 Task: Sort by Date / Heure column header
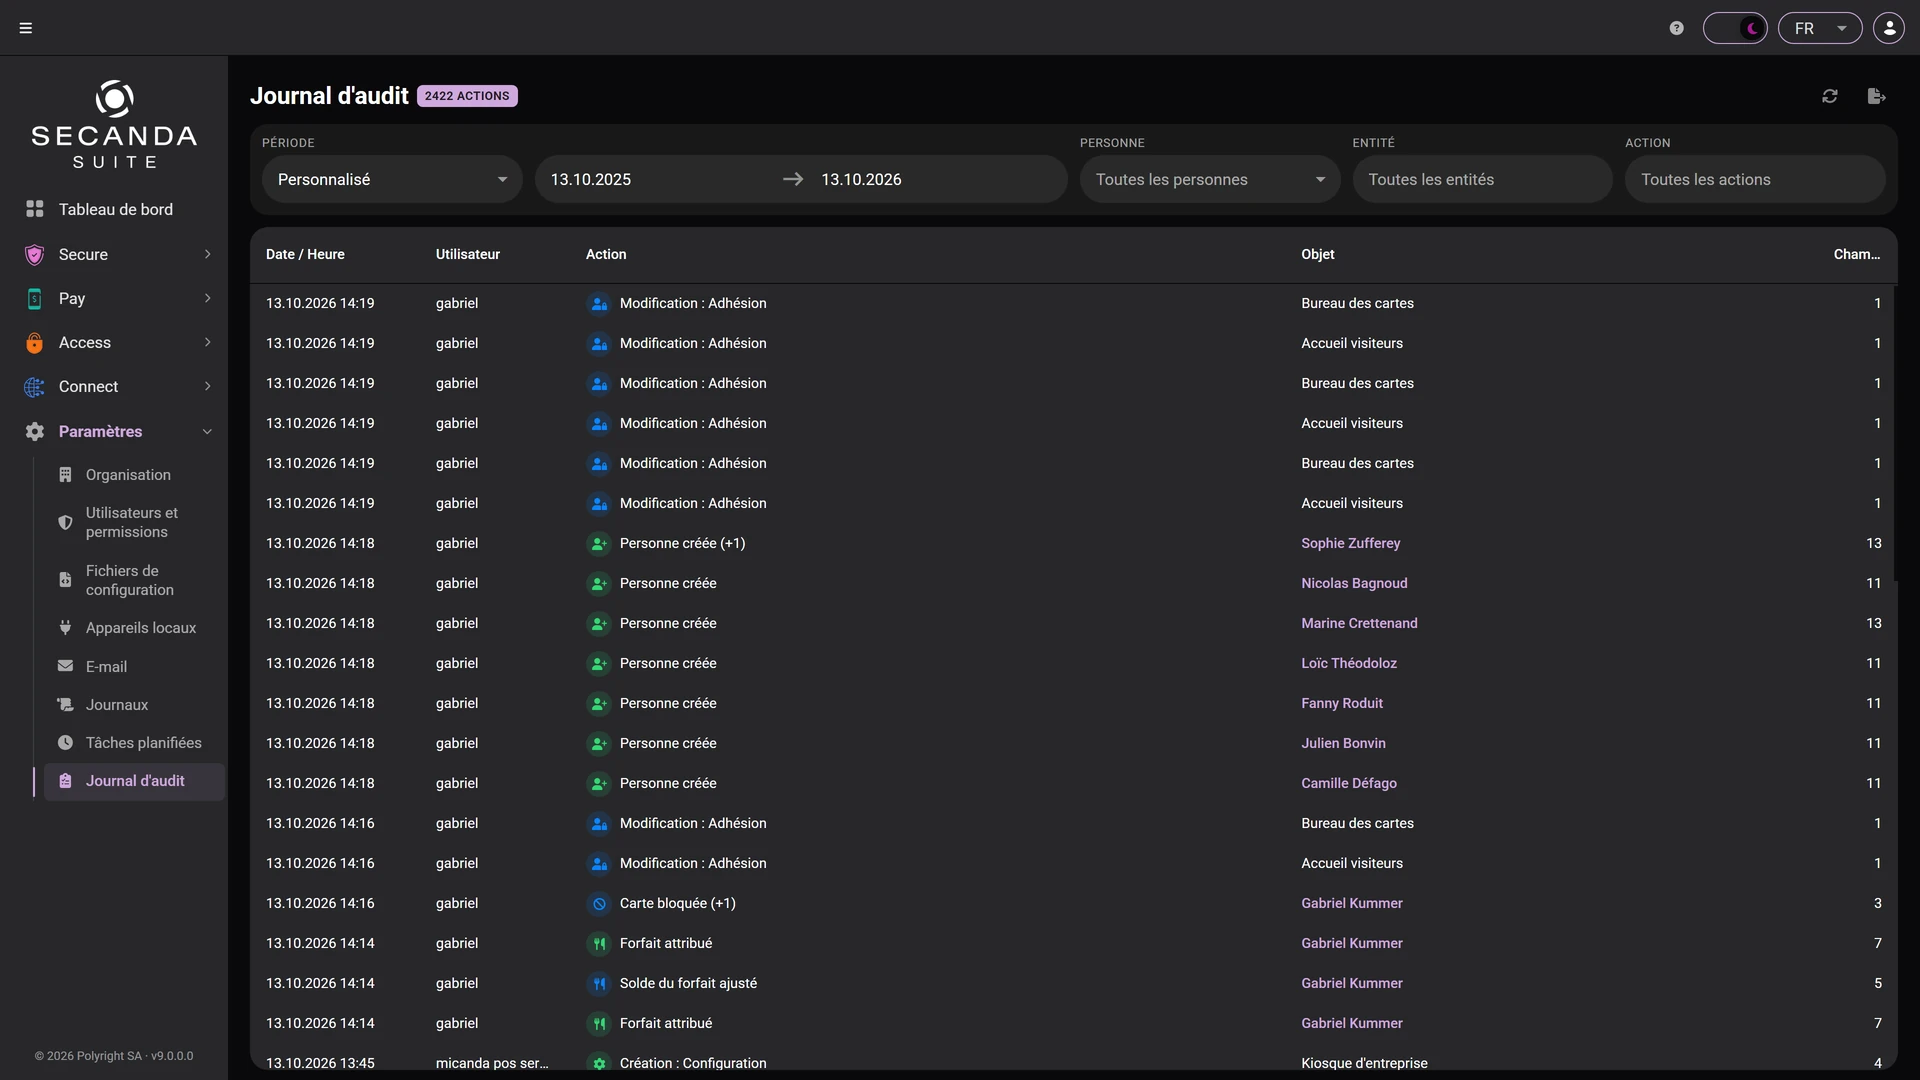click(305, 254)
